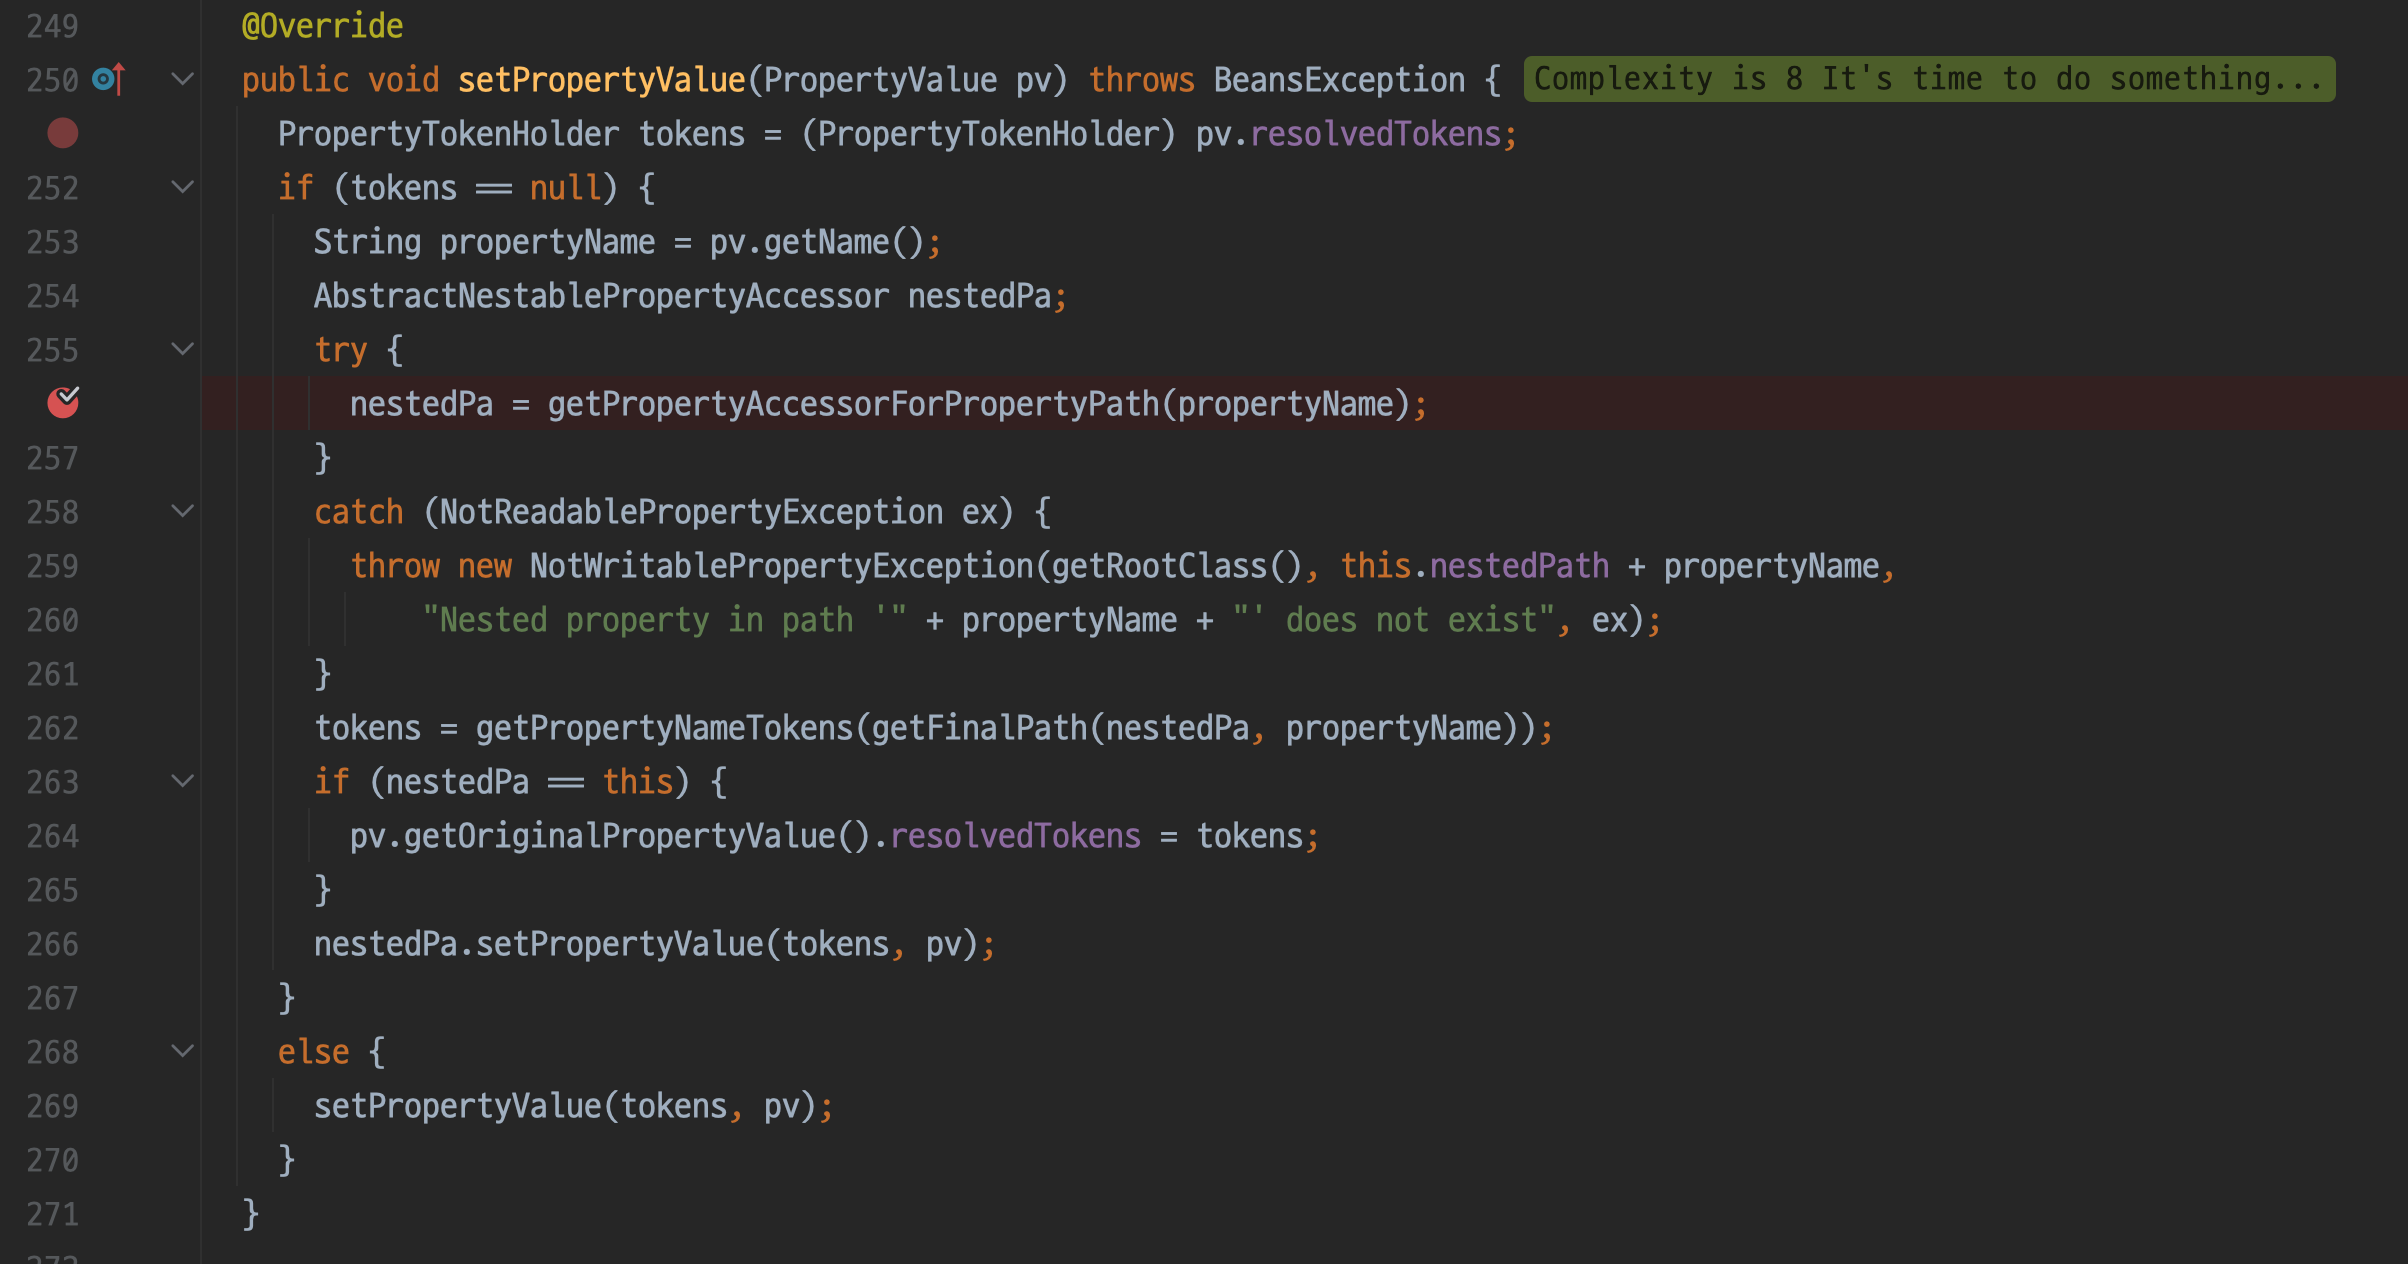Click the overridden method gutter icon
The width and height of the screenshot is (2408, 1264).
point(108,79)
